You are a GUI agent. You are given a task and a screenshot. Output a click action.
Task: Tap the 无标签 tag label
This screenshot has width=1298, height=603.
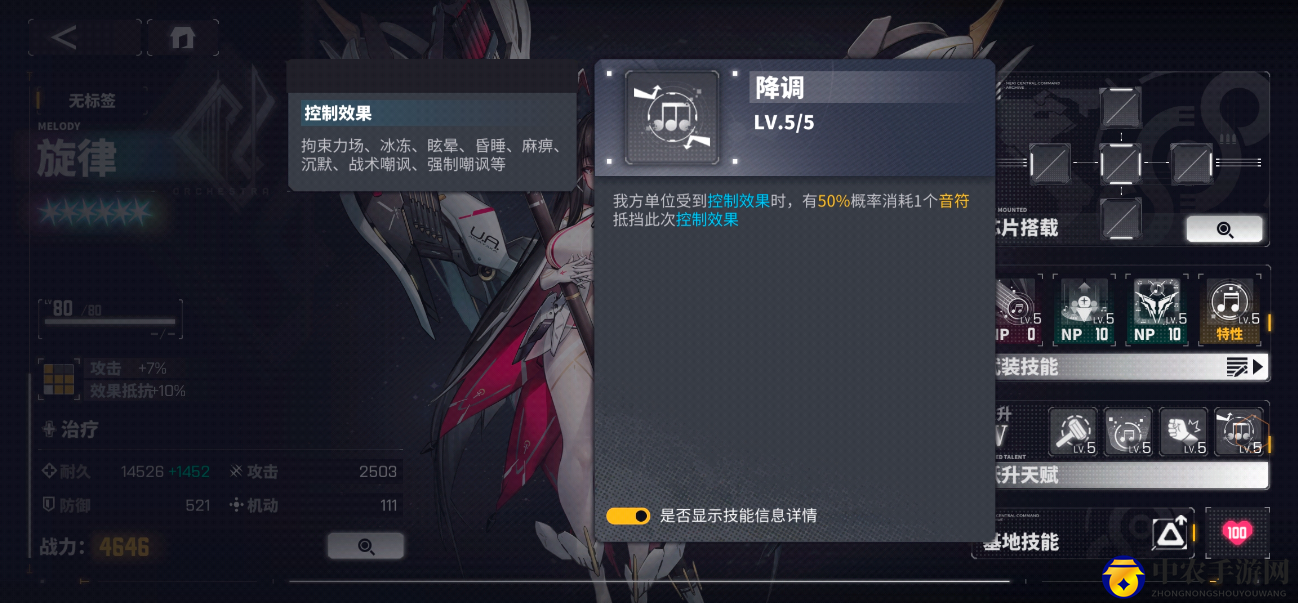pyautogui.click(x=91, y=100)
